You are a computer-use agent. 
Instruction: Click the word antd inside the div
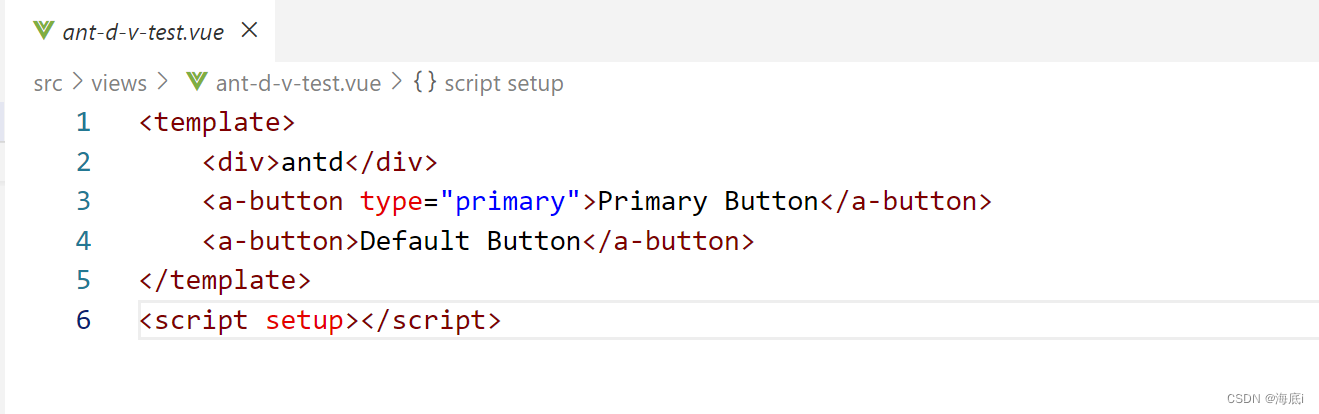[x=313, y=162]
